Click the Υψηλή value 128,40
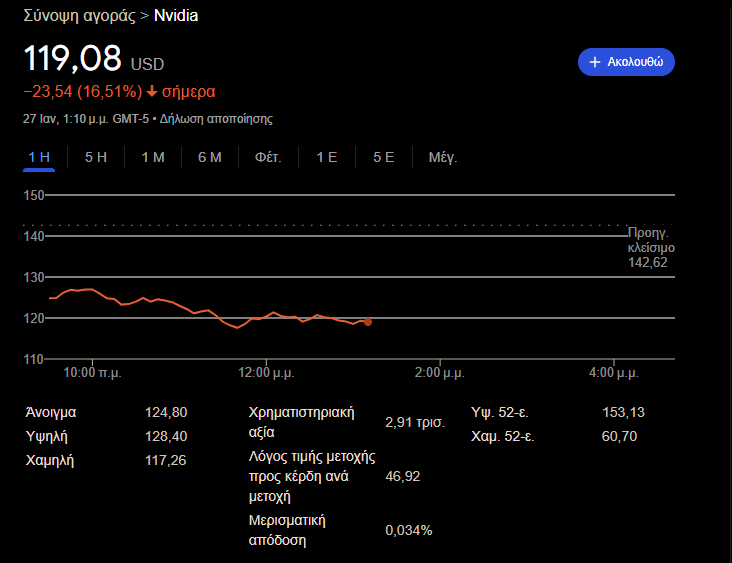732x563 pixels. click(x=166, y=436)
